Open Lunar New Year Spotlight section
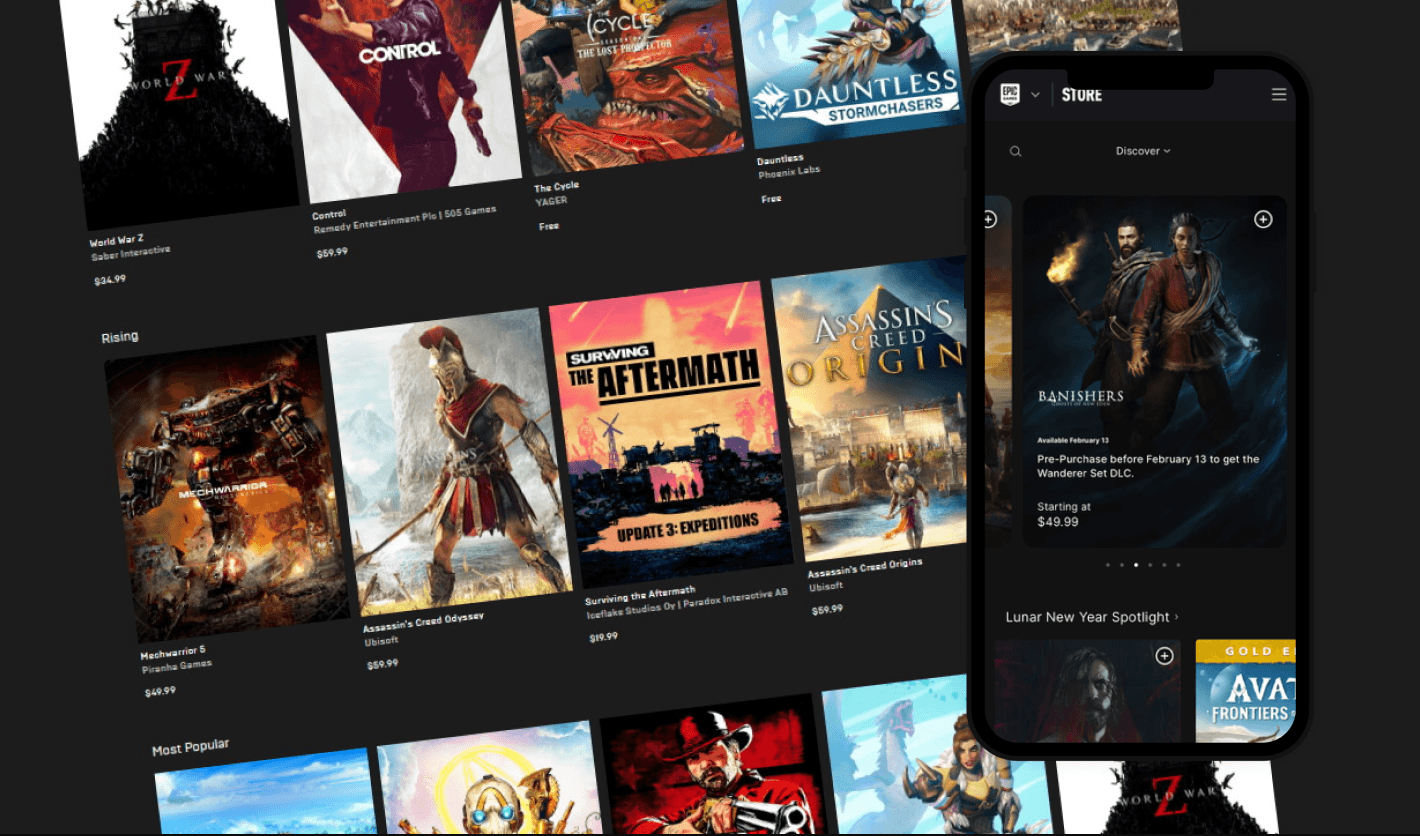This screenshot has width=1420, height=836. (1092, 617)
